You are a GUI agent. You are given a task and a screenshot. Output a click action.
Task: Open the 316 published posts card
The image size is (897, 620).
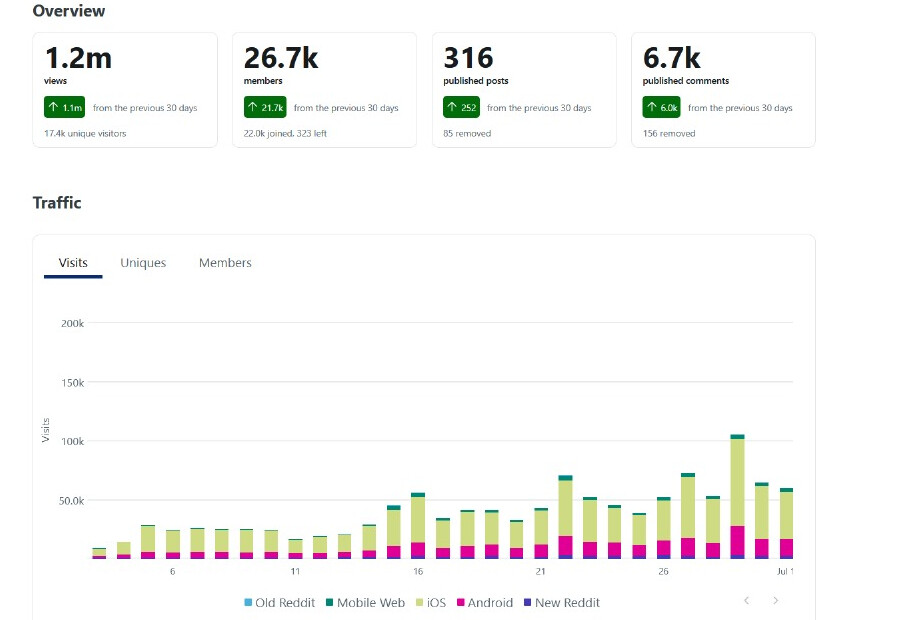point(524,90)
